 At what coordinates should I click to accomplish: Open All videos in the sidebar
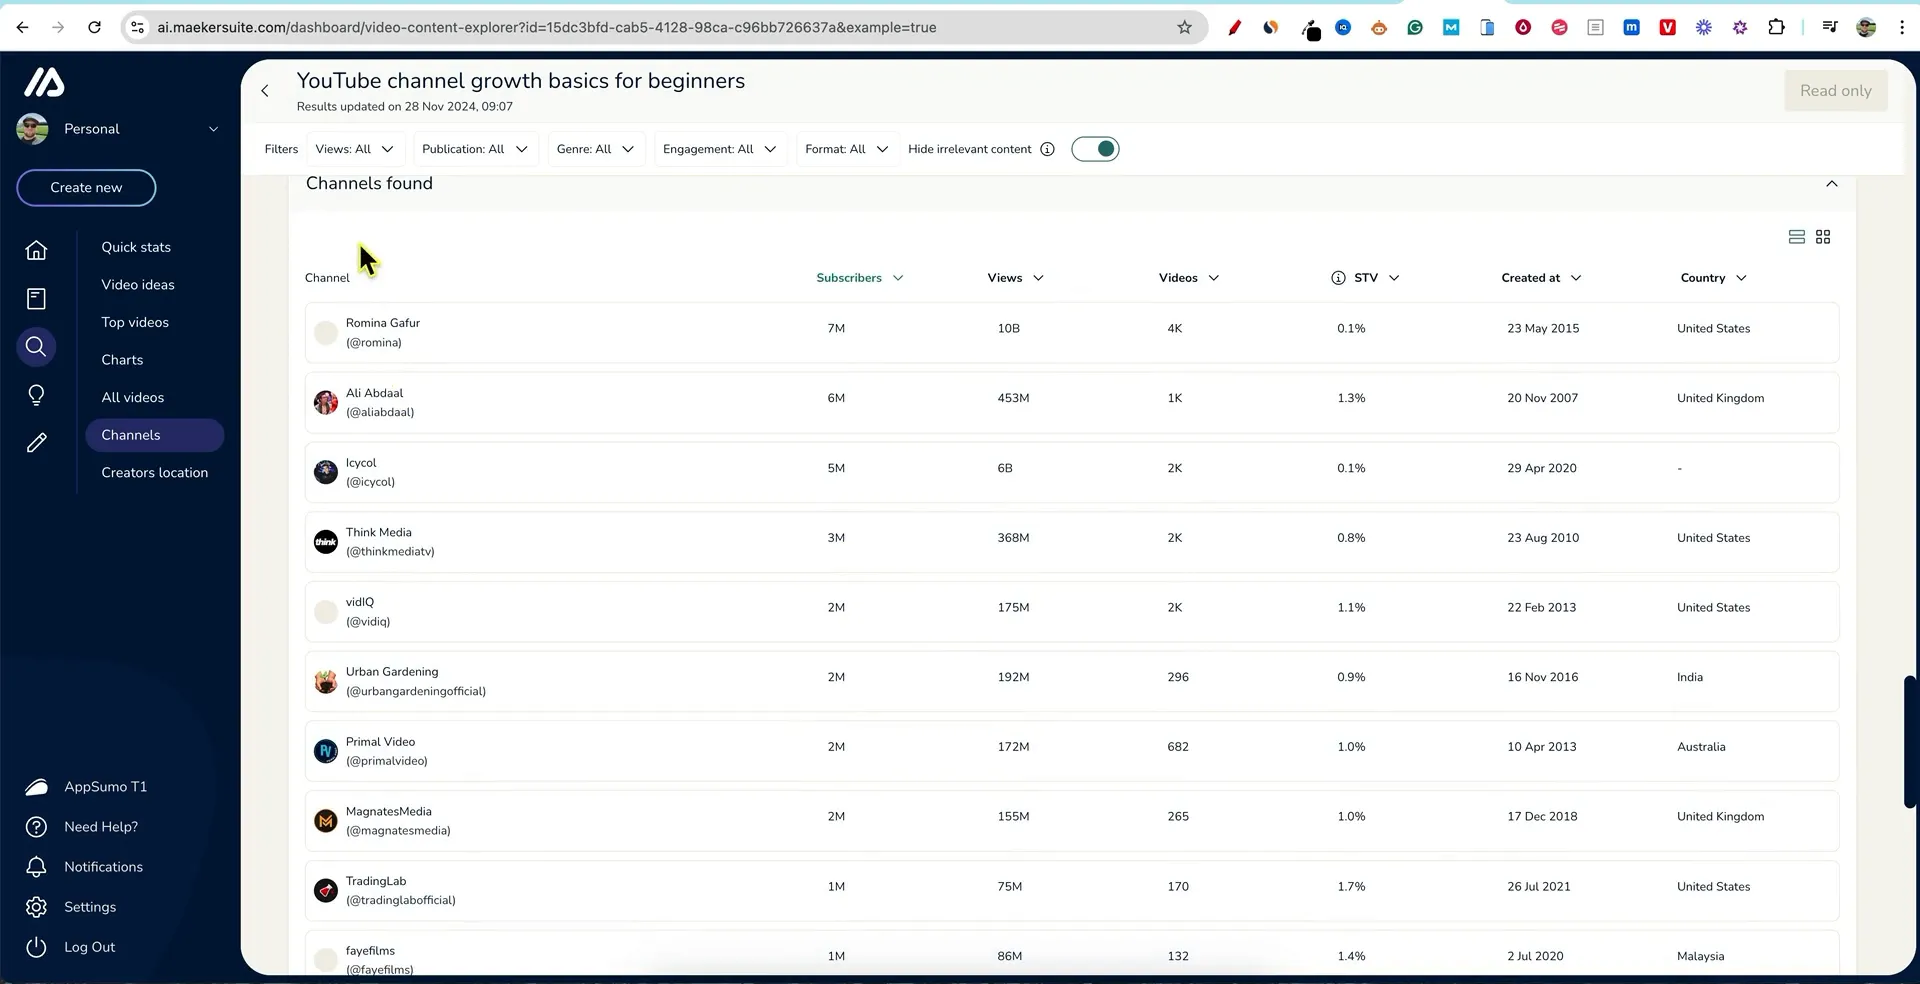coord(133,397)
